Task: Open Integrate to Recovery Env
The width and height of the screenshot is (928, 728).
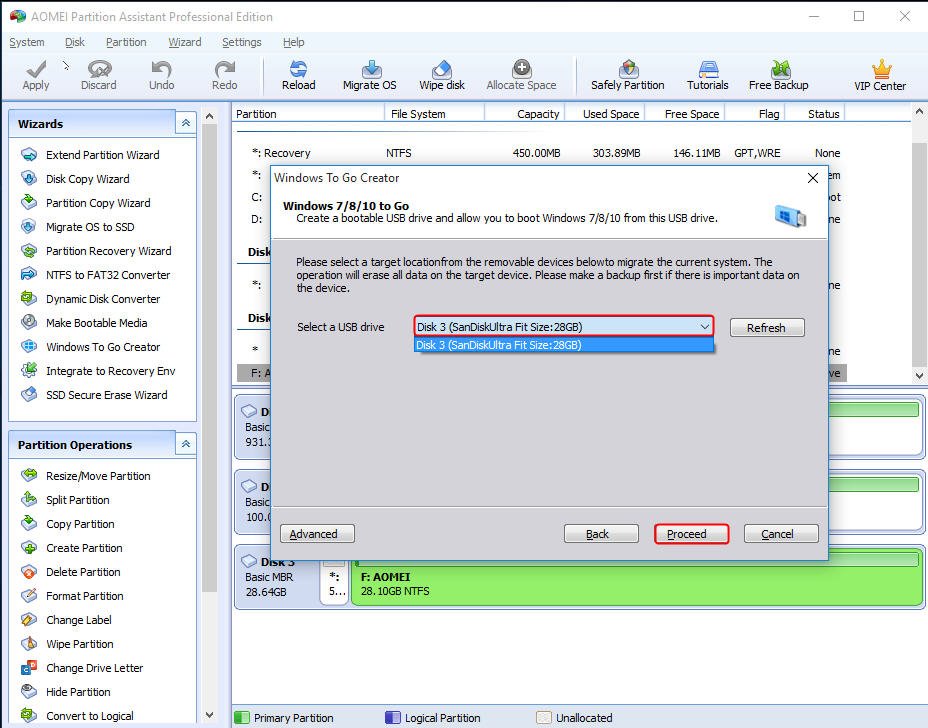Action: (x=98, y=371)
